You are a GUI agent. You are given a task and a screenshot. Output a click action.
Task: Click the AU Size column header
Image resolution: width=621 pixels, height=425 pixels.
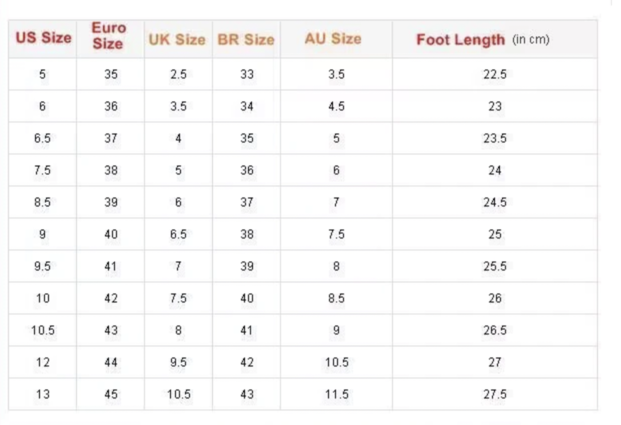334,39
